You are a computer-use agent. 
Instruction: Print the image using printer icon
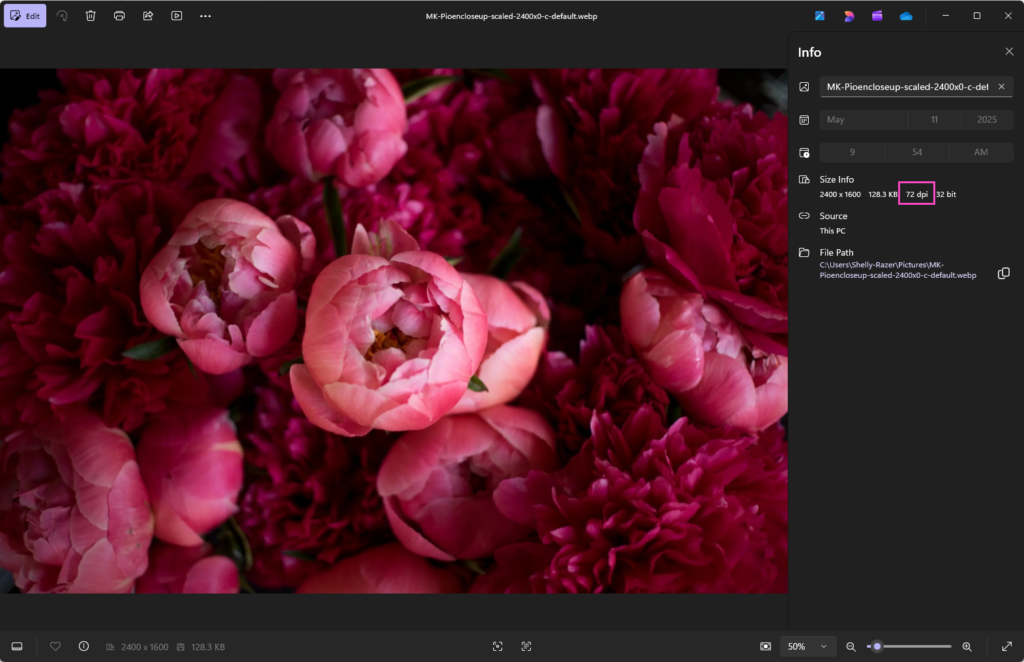click(120, 16)
